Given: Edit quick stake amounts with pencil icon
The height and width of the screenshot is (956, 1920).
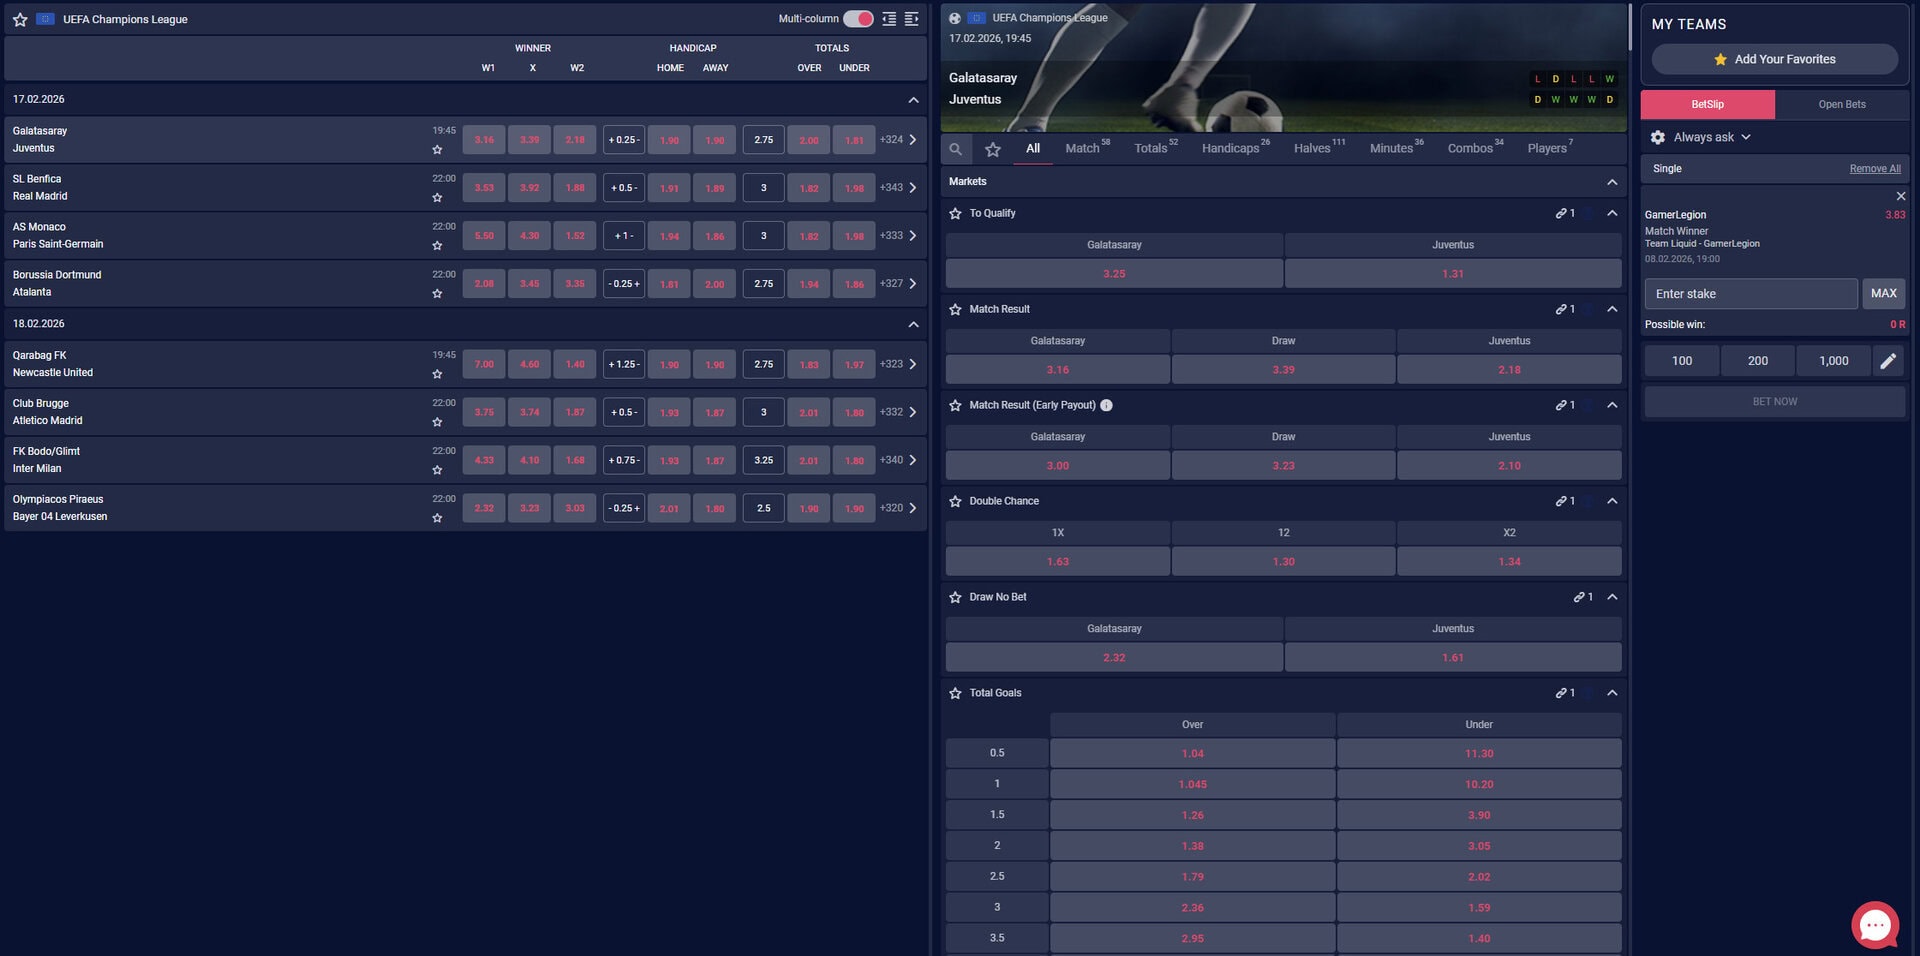Looking at the screenshot, I should [x=1888, y=361].
